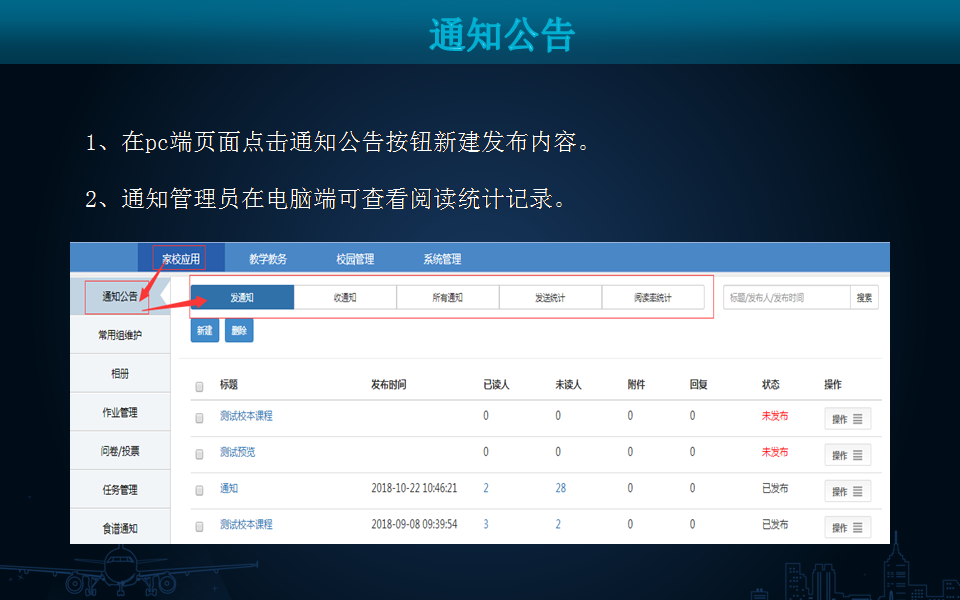Open the 校园管理 top menu
Viewport: 960px width, 600px height.
pyautogui.click(x=355, y=259)
